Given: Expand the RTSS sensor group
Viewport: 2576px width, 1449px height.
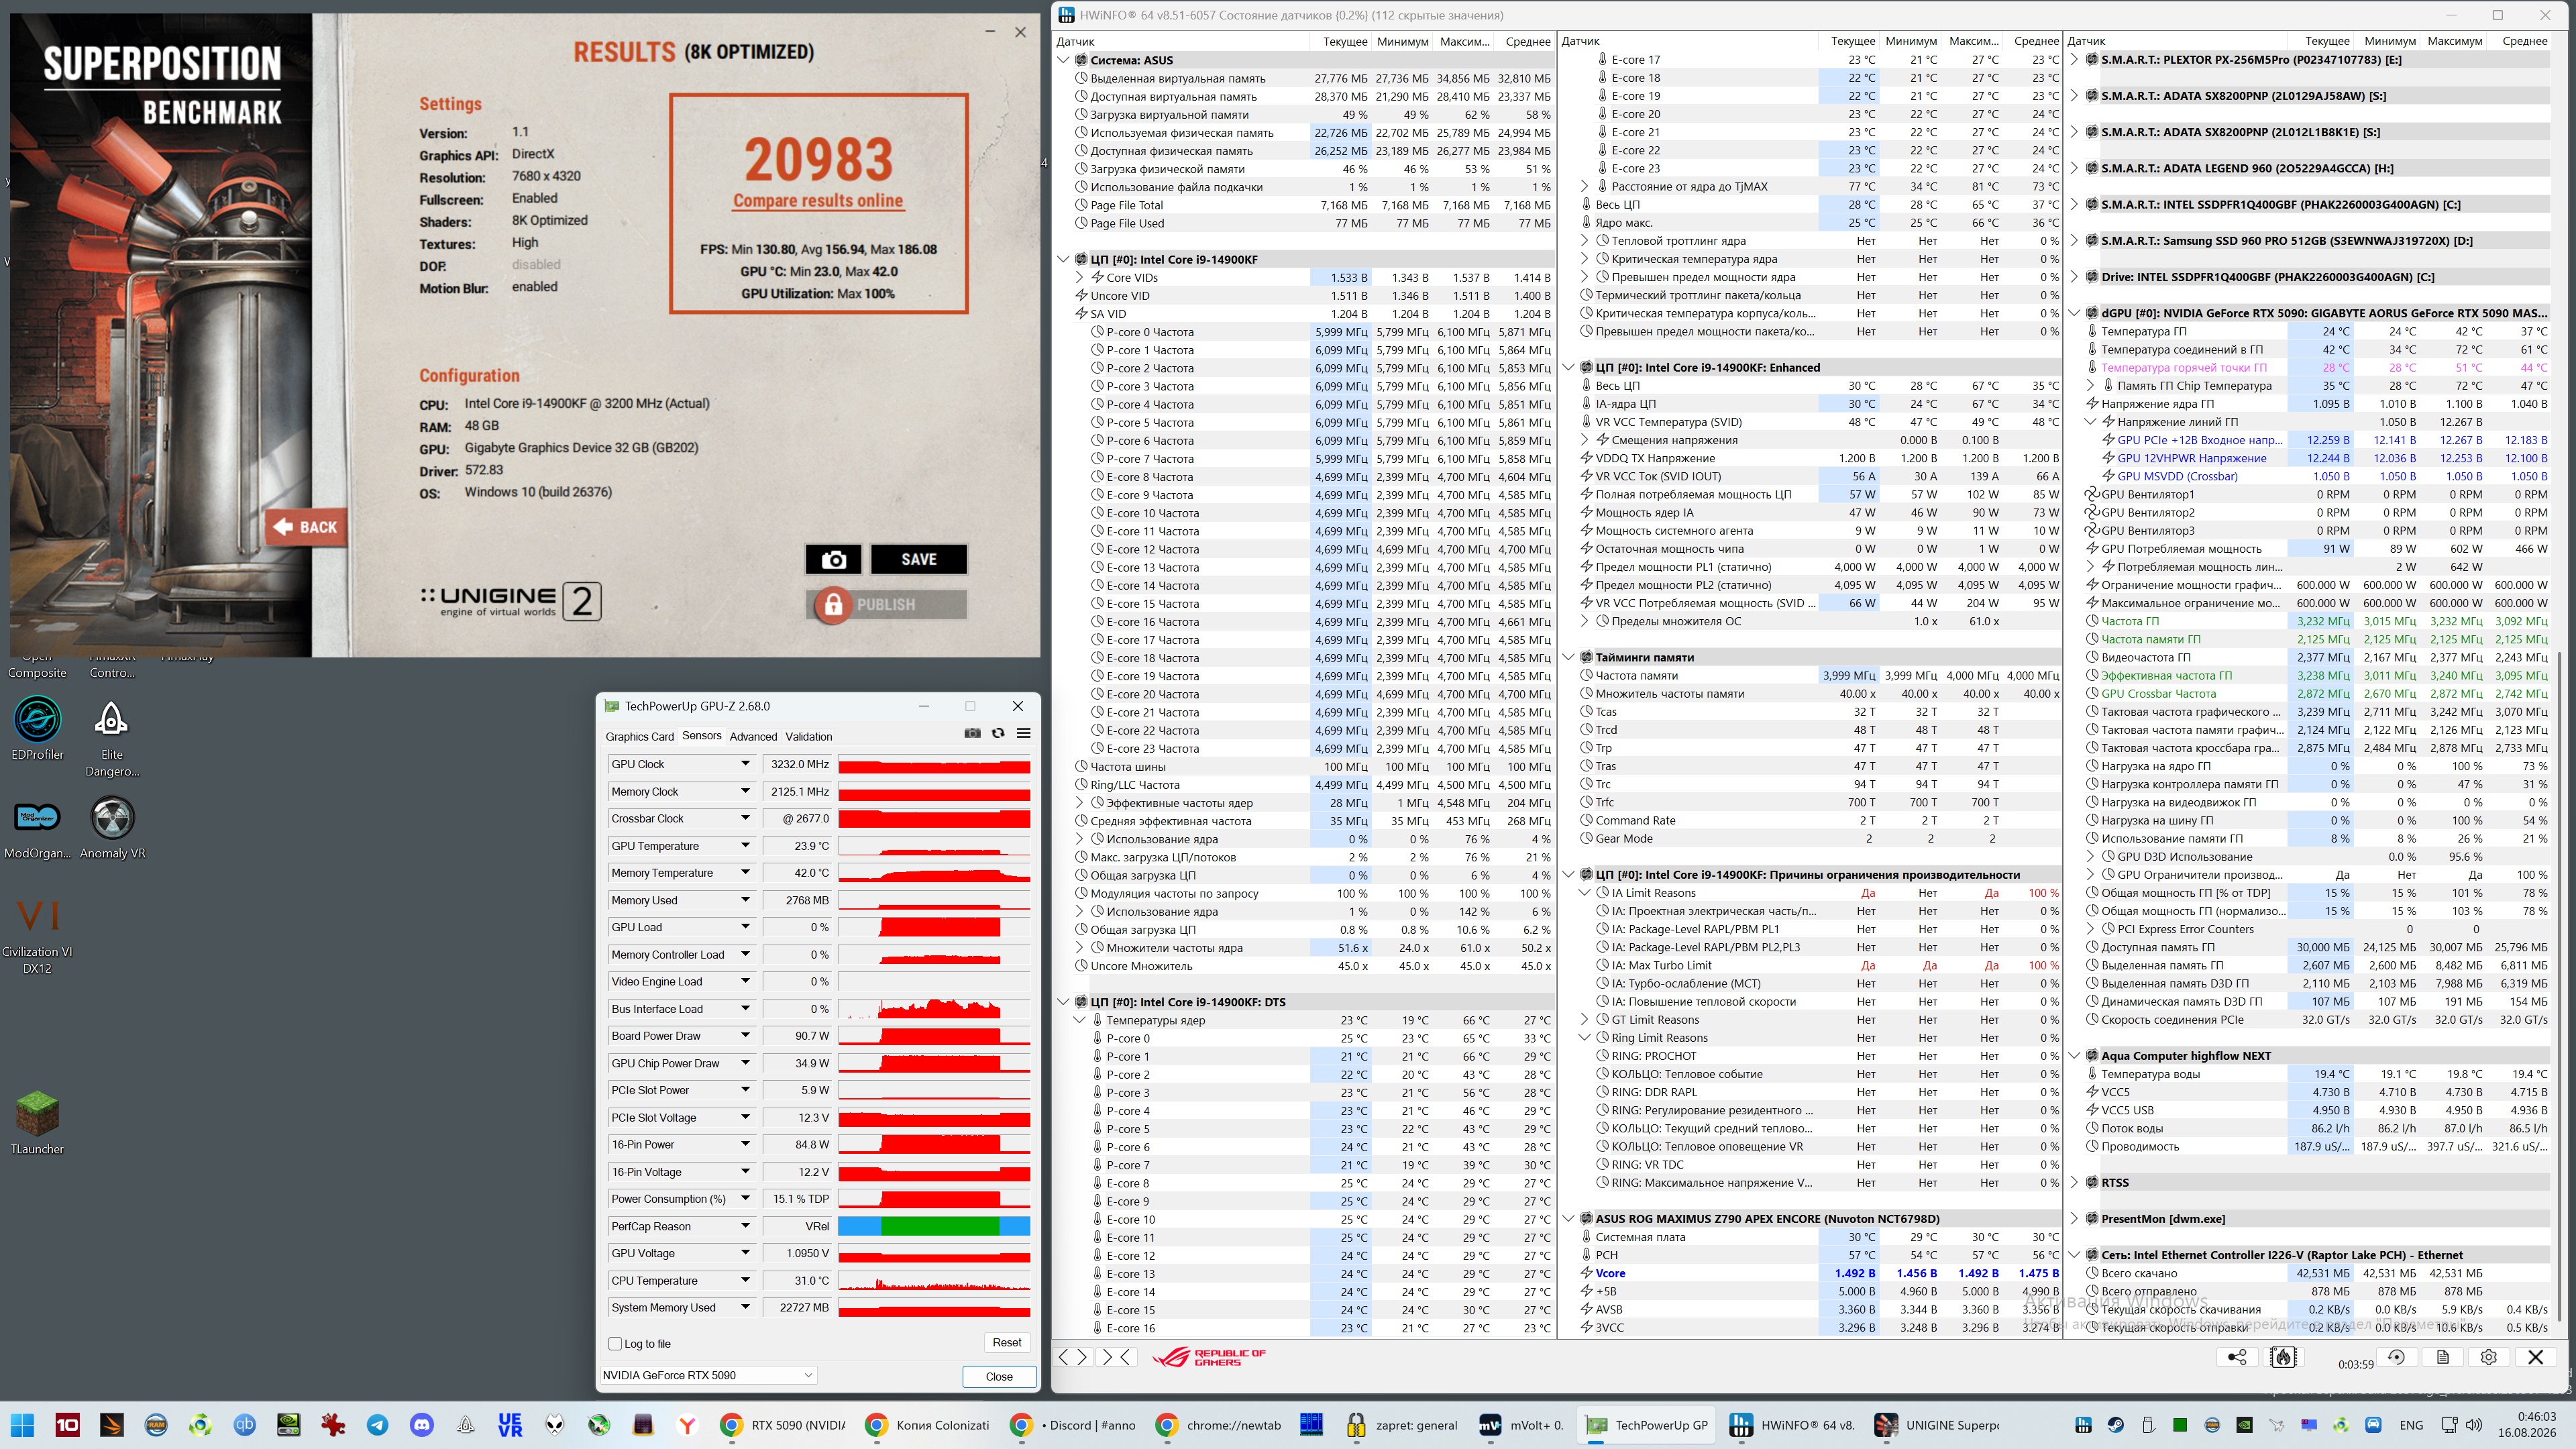Looking at the screenshot, I should 2074,1182.
